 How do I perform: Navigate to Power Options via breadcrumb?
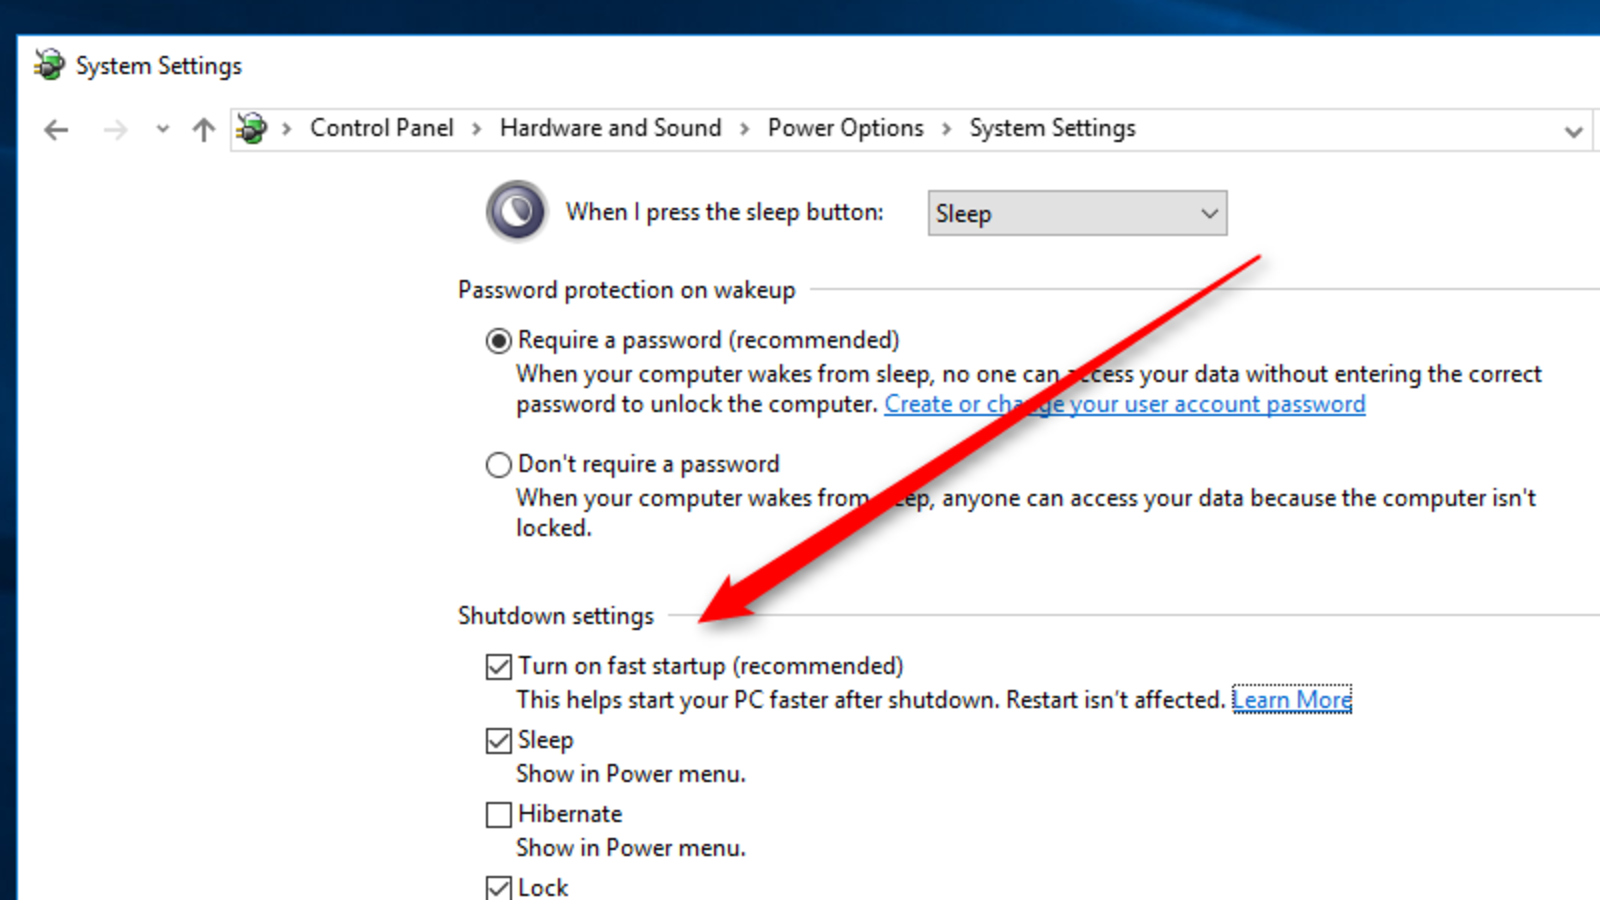coord(845,128)
